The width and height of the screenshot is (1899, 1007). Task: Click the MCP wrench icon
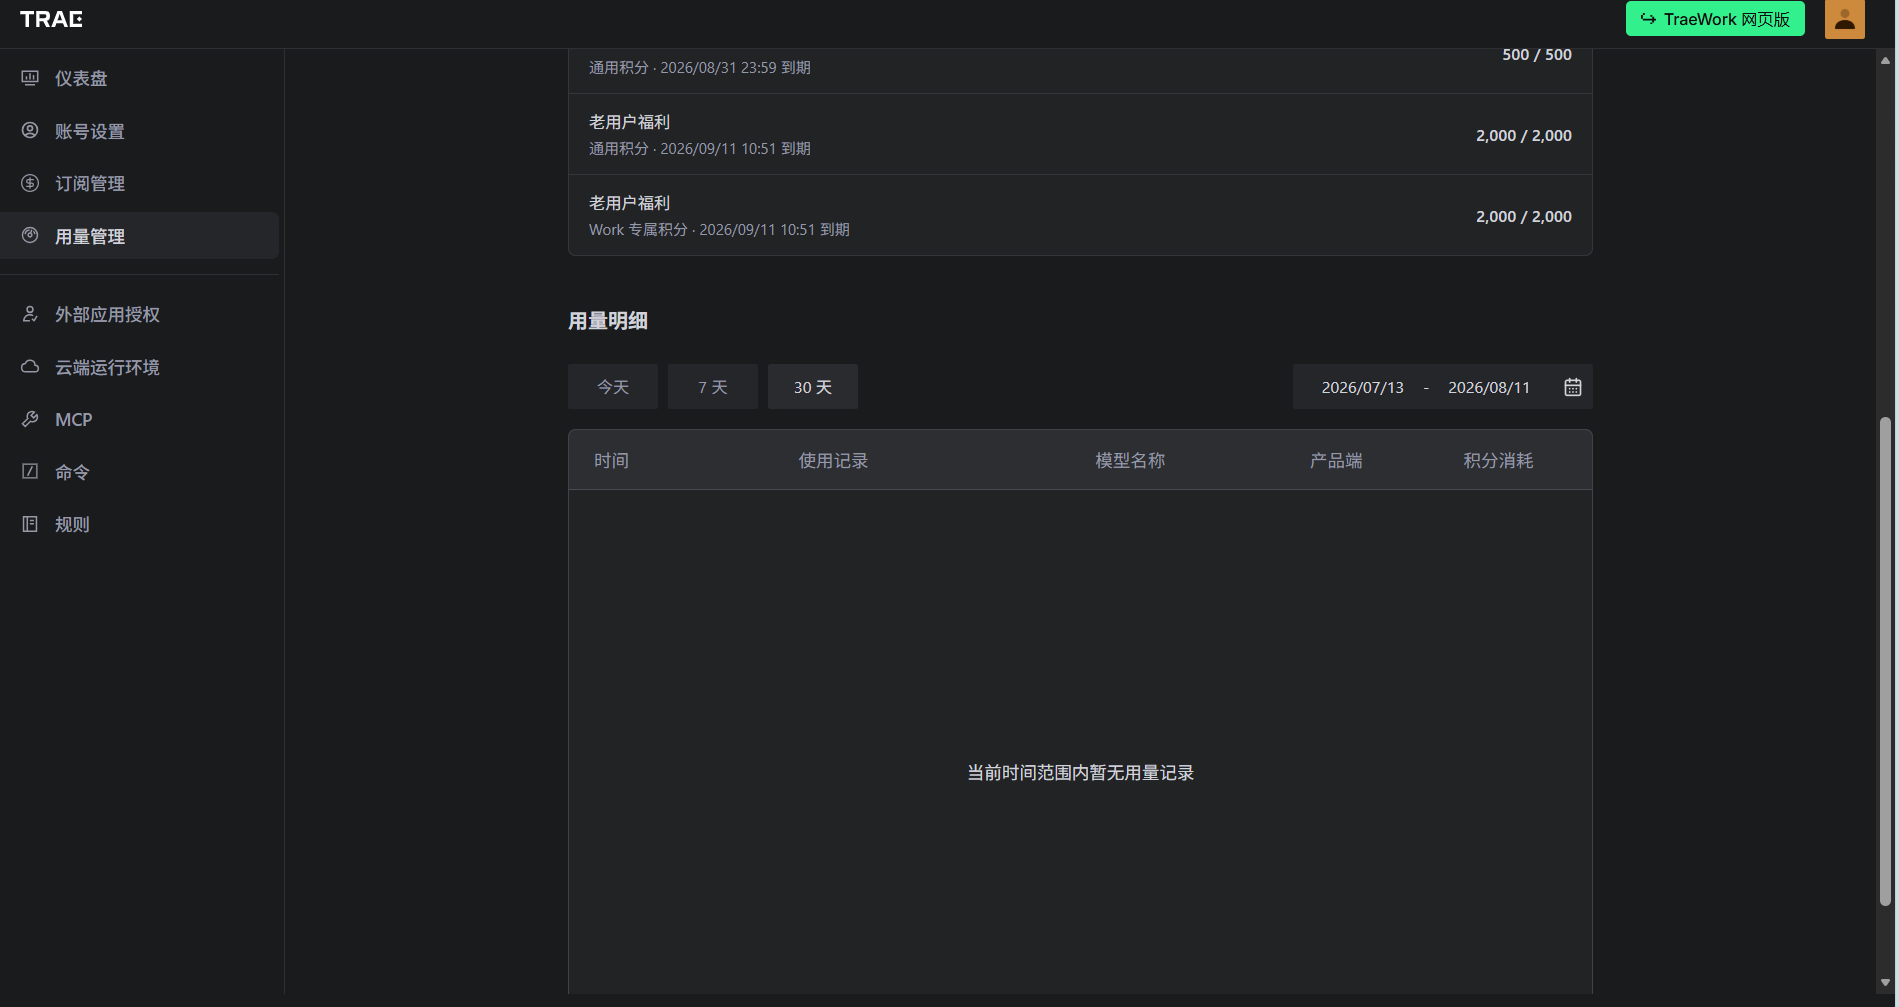[30, 419]
